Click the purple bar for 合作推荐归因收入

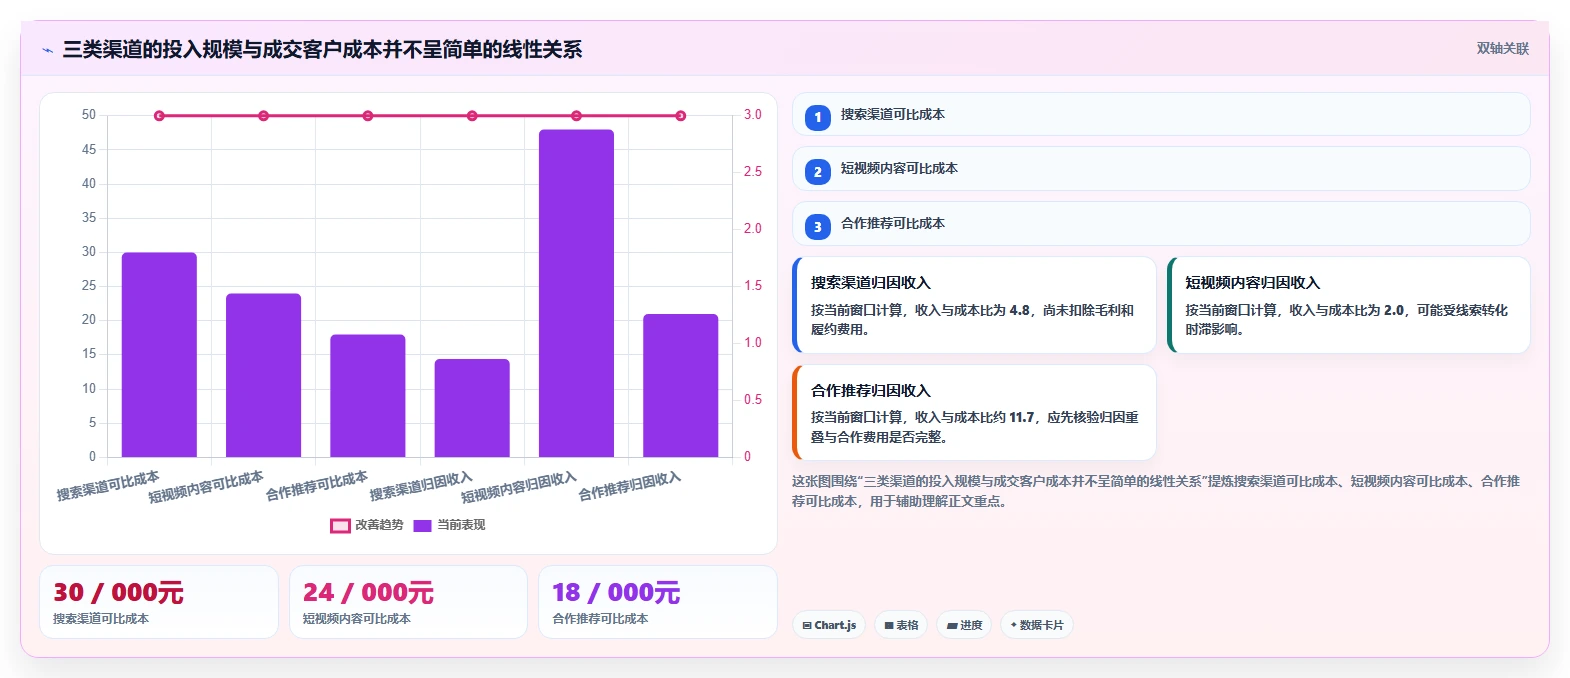[x=680, y=386]
